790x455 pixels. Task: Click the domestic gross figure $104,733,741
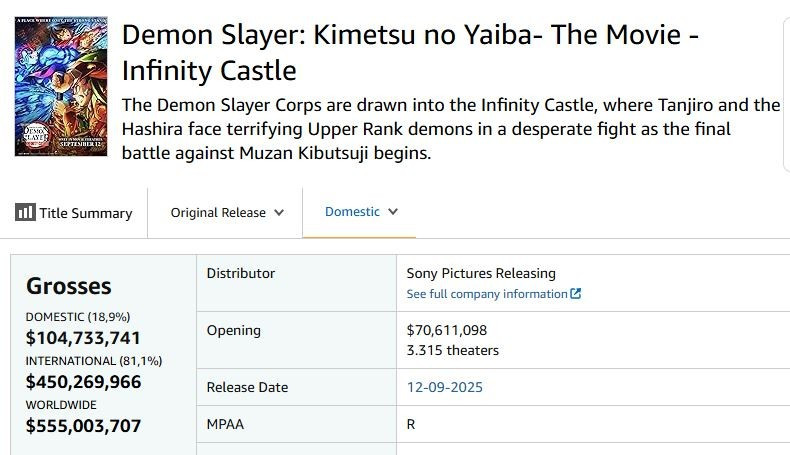click(83, 337)
